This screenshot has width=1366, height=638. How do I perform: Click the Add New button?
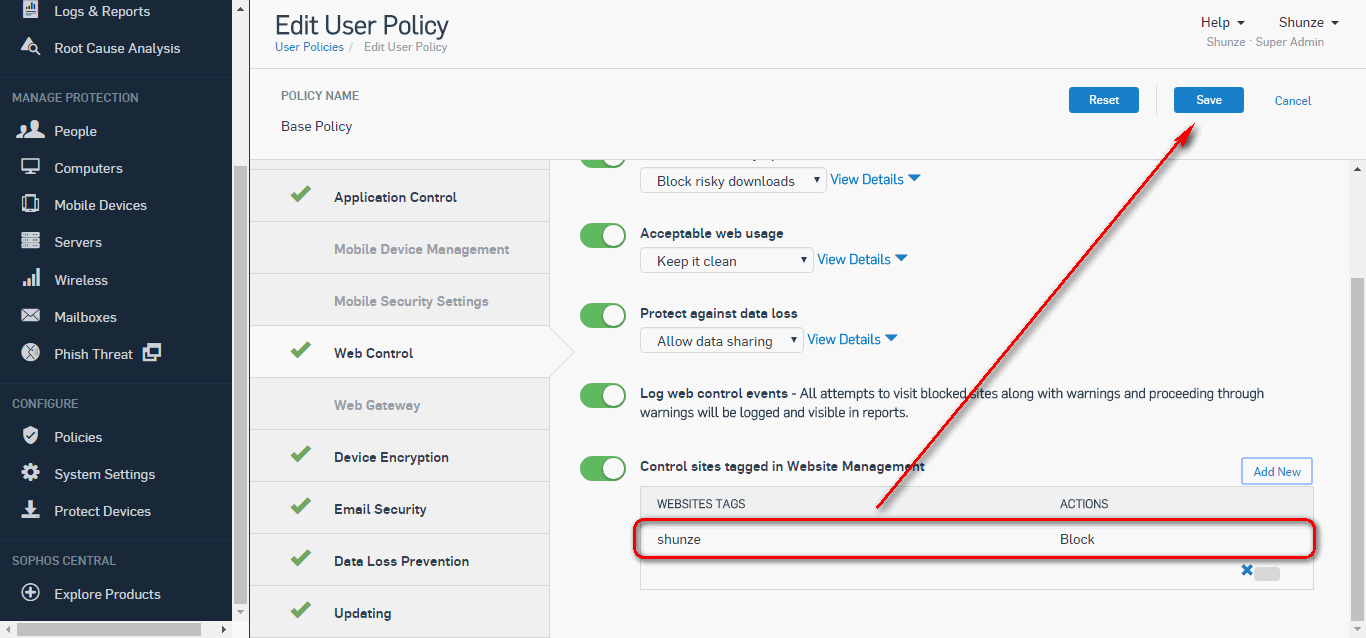pyautogui.click(x=1277, y=471)
